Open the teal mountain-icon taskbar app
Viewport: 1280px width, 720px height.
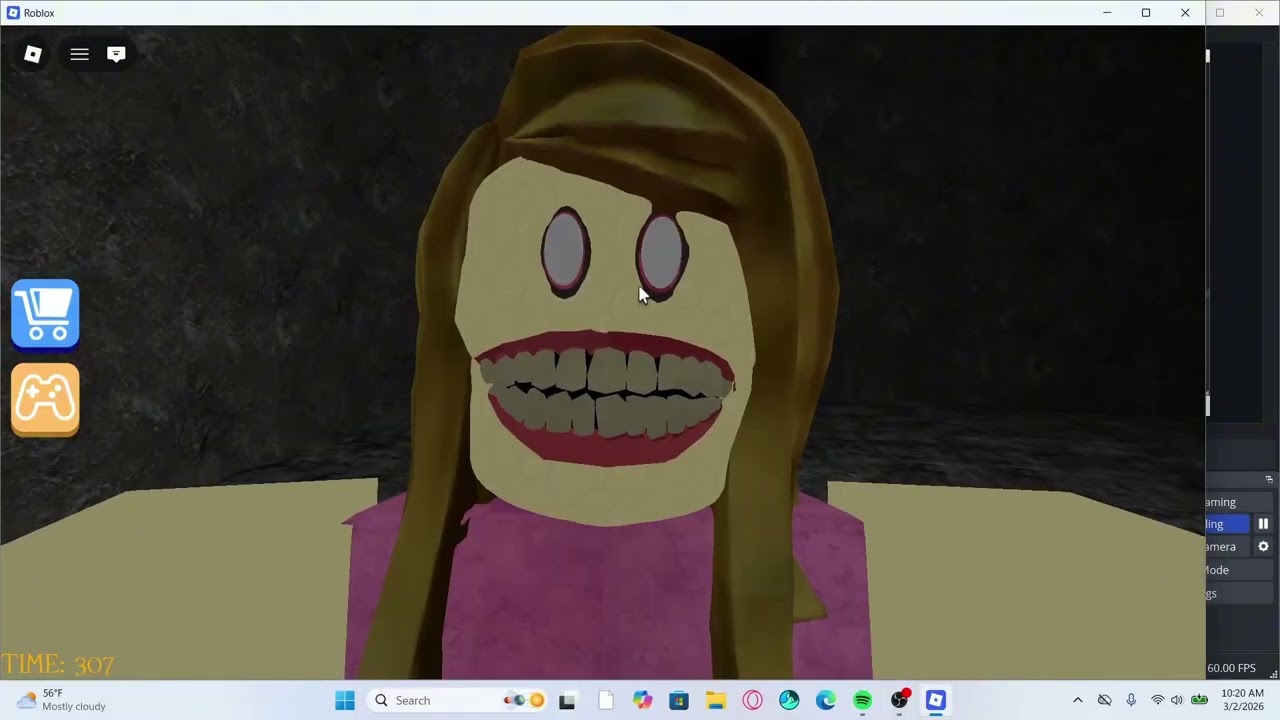[789, 700]
